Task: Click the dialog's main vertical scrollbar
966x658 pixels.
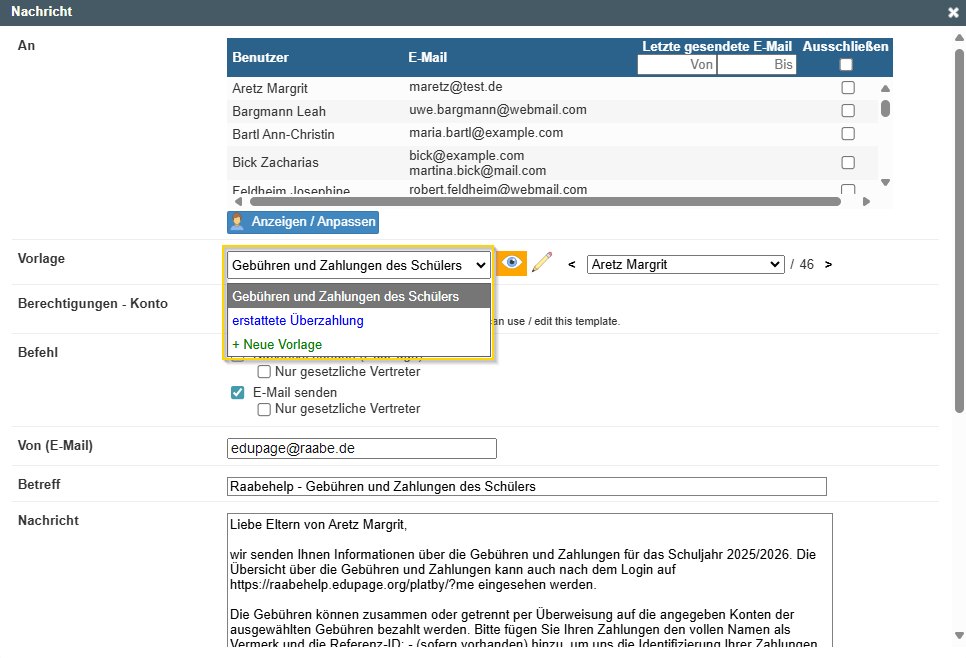Action: [x=959, y=231]
